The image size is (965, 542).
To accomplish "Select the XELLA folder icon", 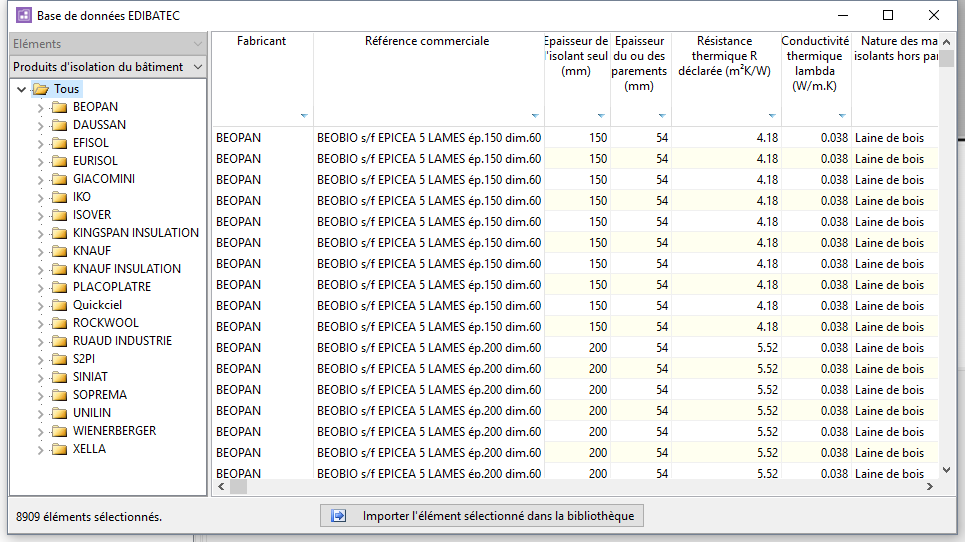I will (x=60, y=449).
